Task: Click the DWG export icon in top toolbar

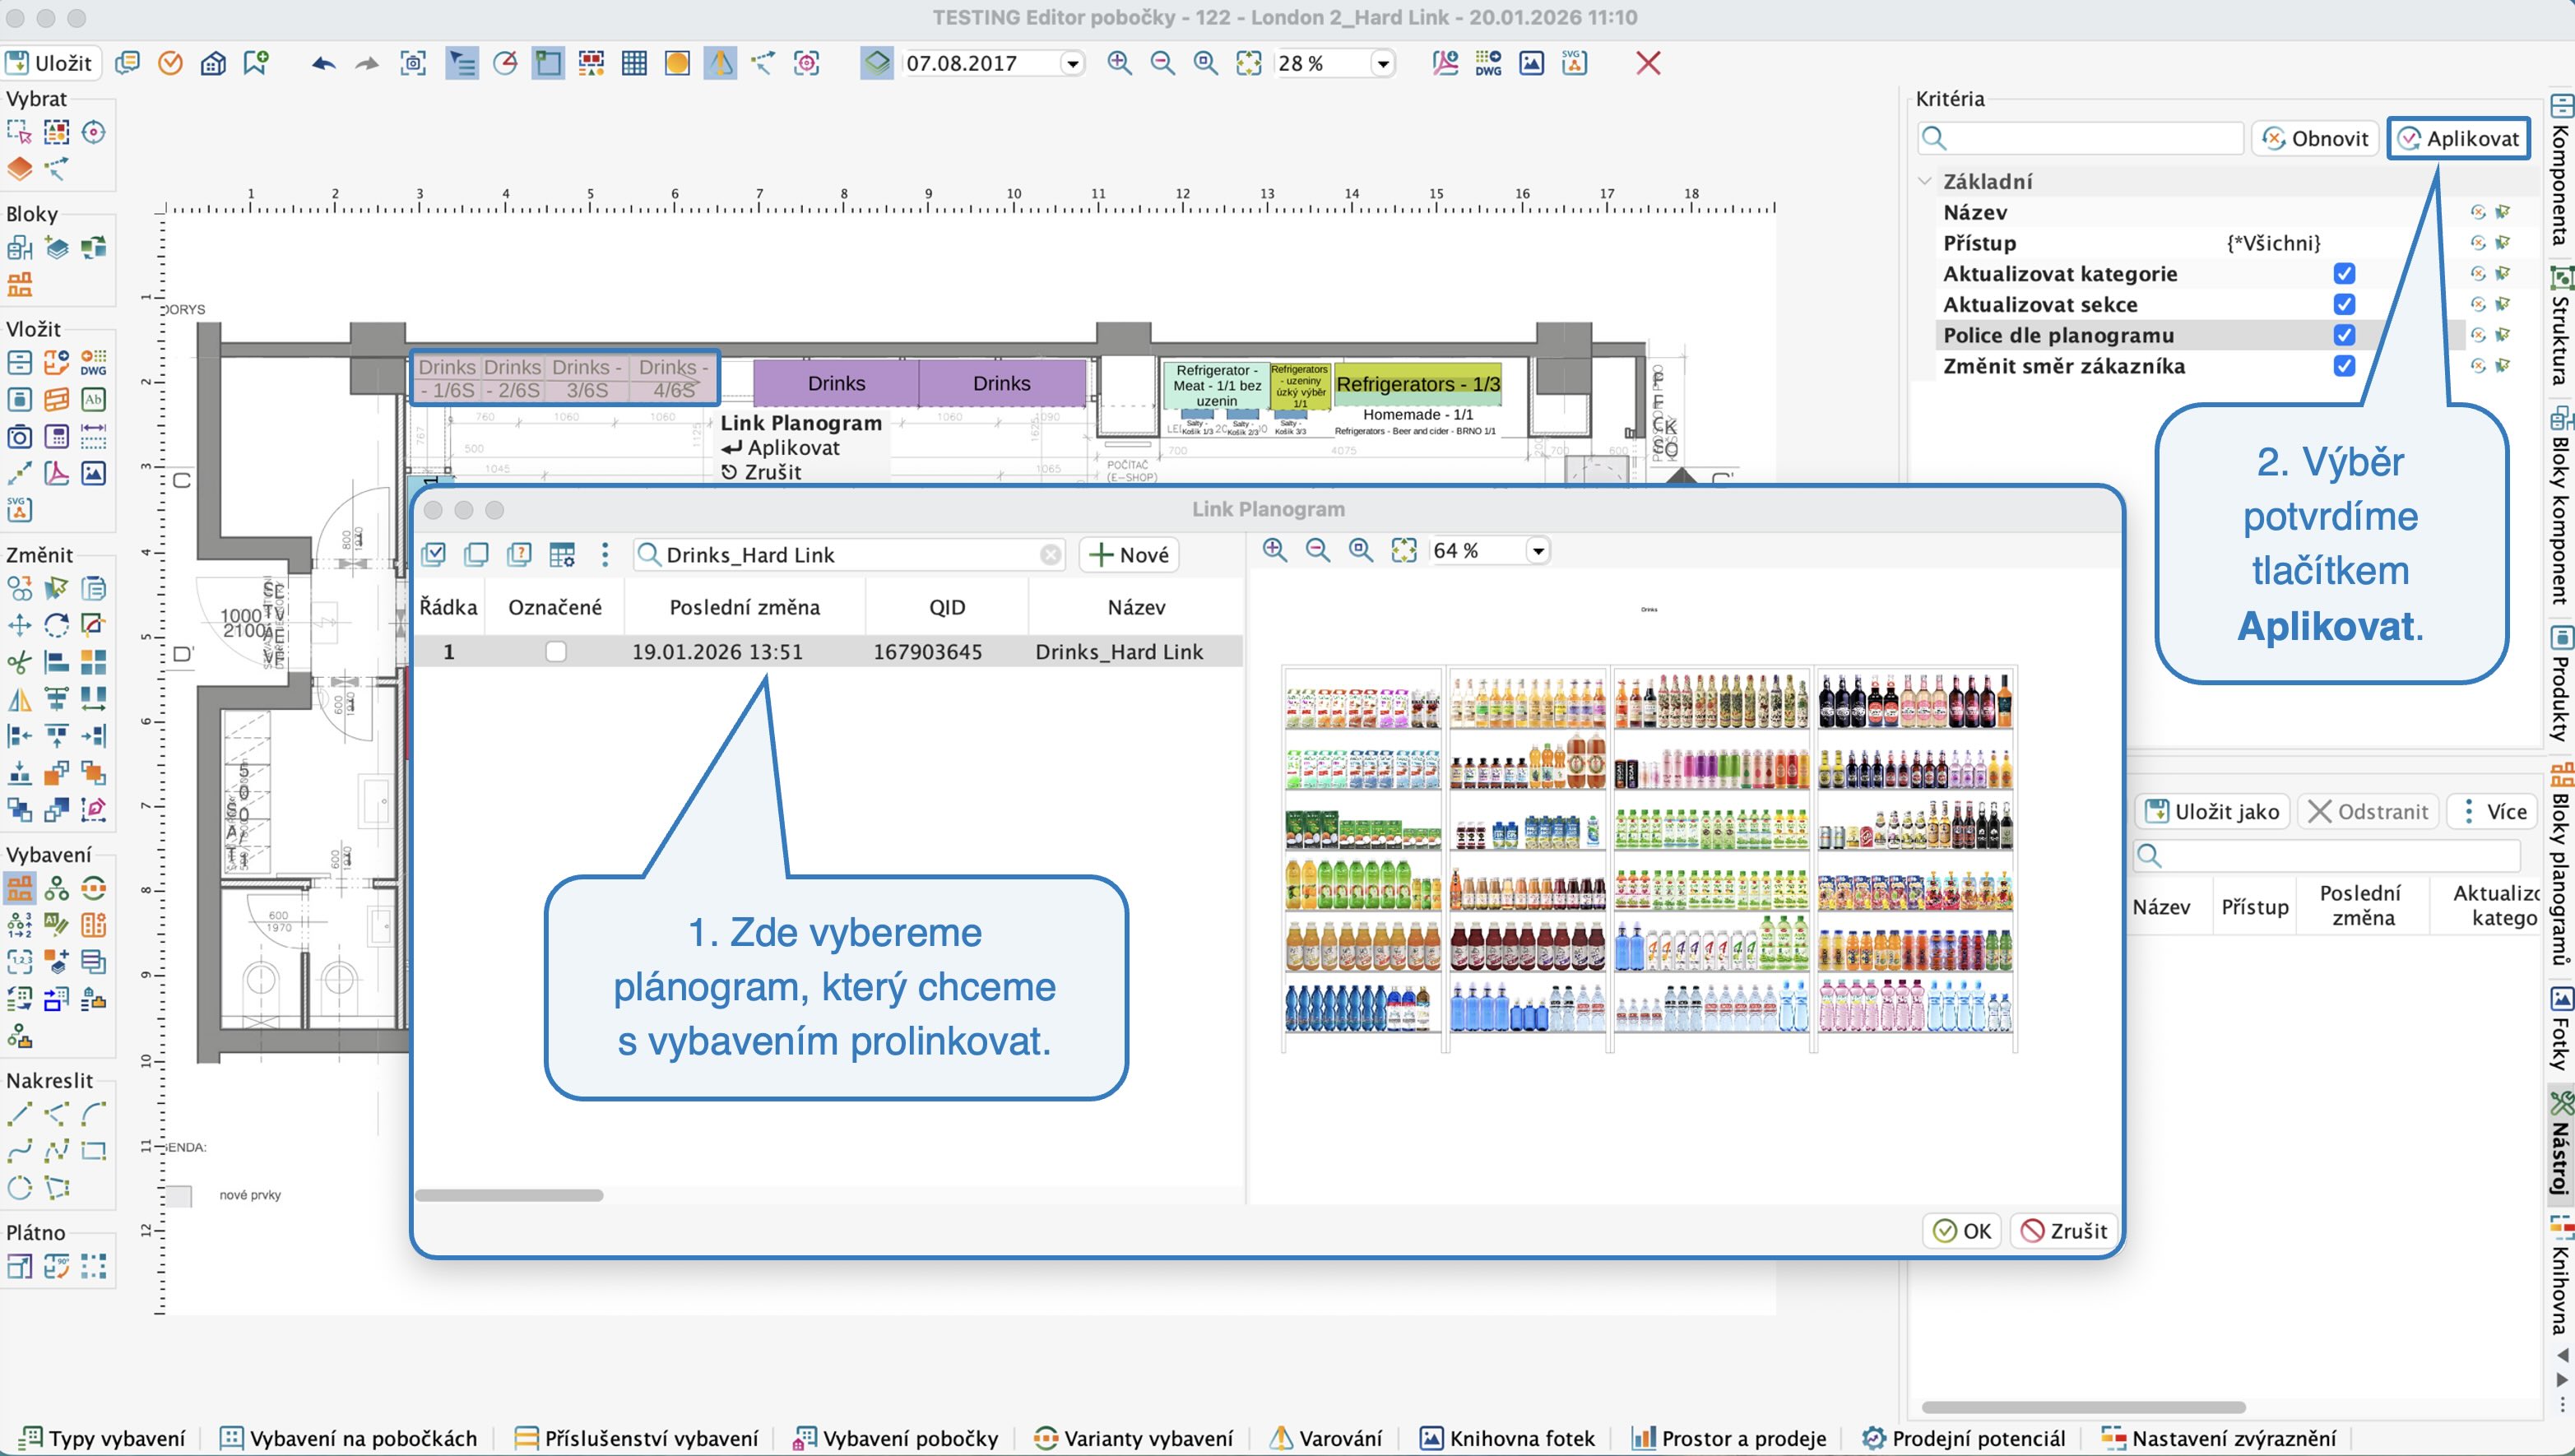Action: tap(1488, 63)
